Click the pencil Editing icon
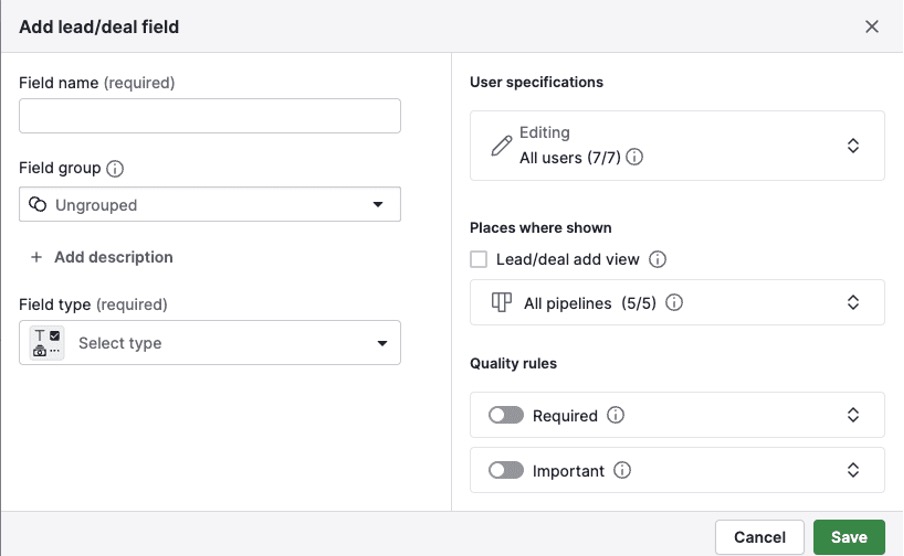The height and width of the screenshot is (556, 904). point(501,146)
